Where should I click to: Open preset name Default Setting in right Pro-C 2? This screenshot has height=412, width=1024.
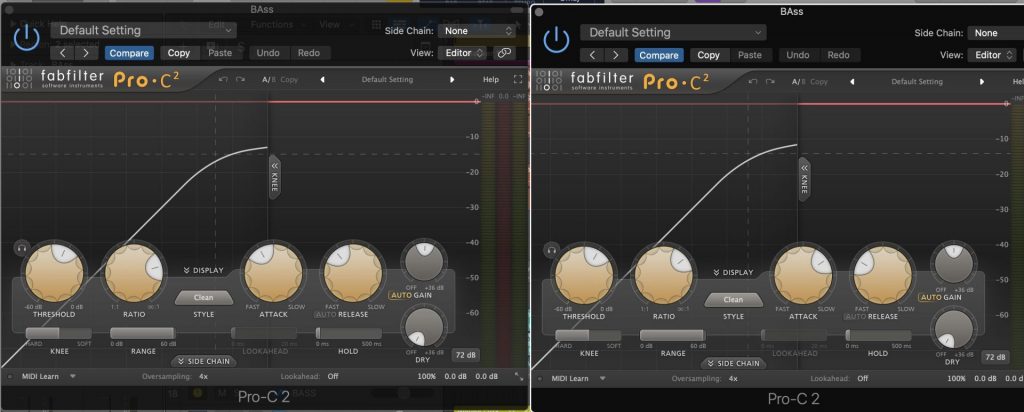917,82
